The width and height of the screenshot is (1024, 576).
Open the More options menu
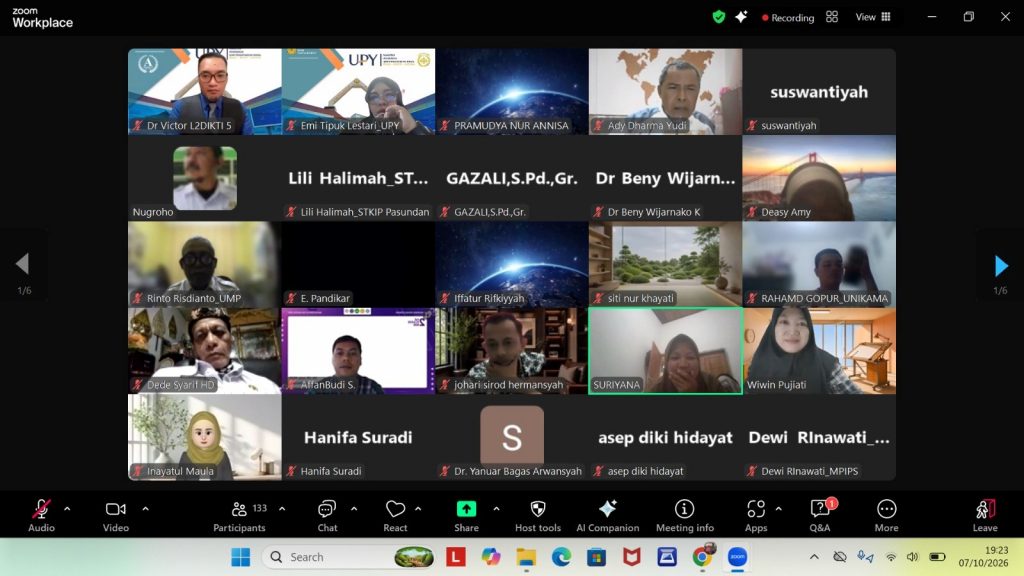pos(886,515)
